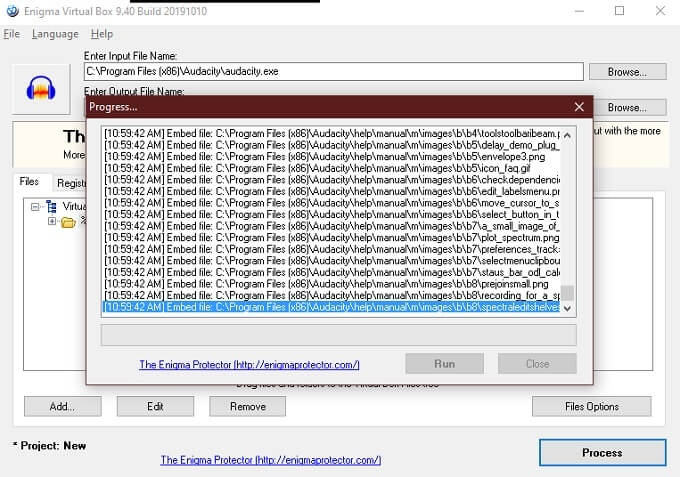
Task: Select the preferences_track log line
Action: click(x=332, y=249)
